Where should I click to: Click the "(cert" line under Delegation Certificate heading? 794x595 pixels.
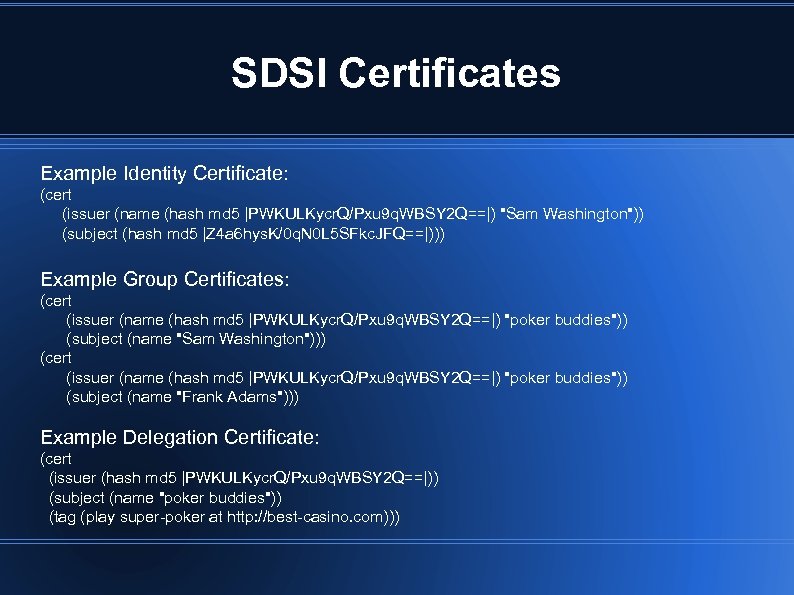coord(56,459)
